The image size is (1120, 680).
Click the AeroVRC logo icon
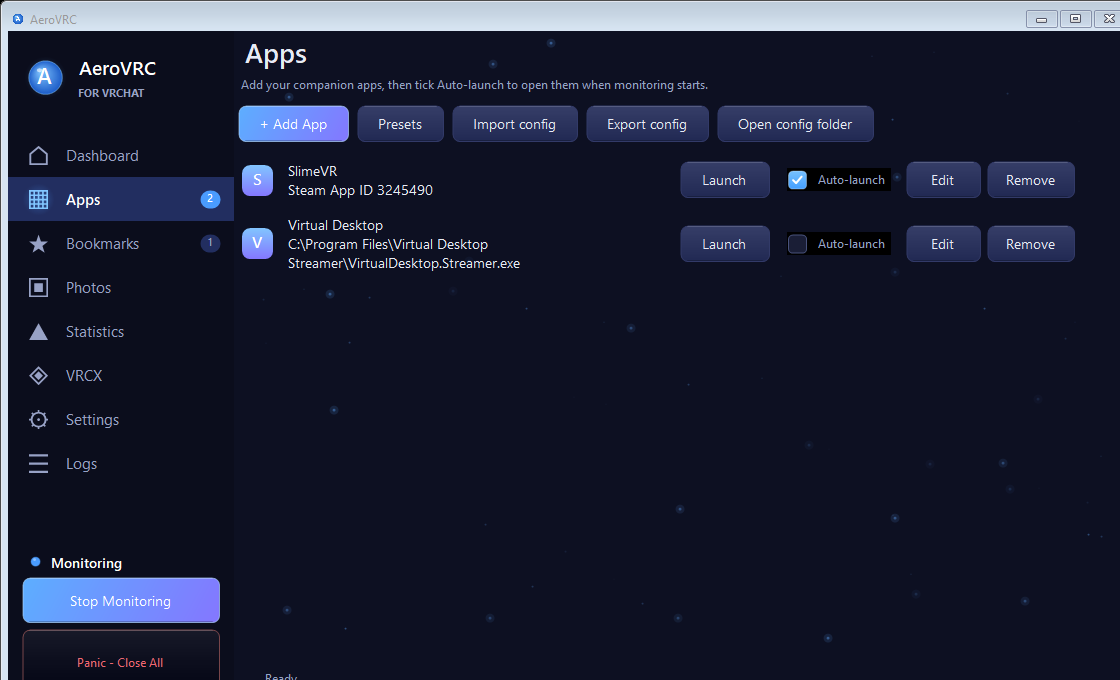[x=45, y=77]
